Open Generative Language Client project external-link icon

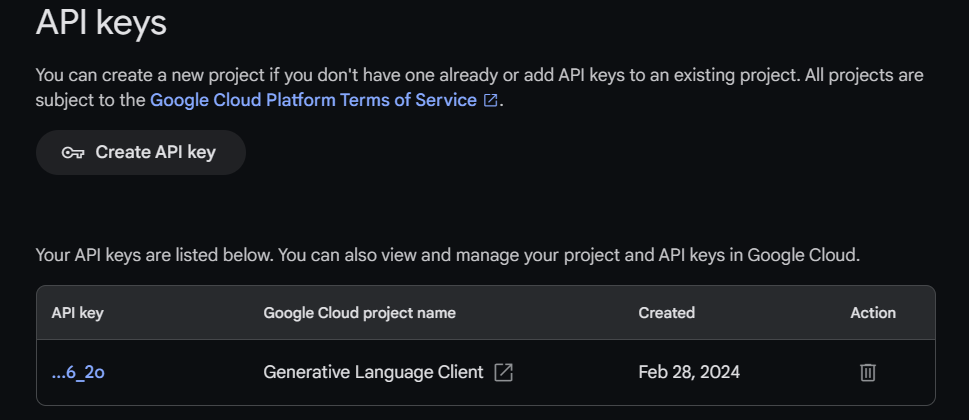coord(504,372)
